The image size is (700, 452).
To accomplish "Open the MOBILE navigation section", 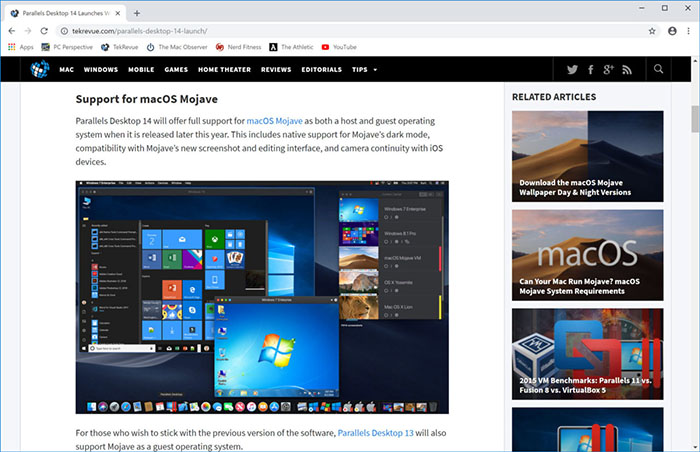I will 141,70.
